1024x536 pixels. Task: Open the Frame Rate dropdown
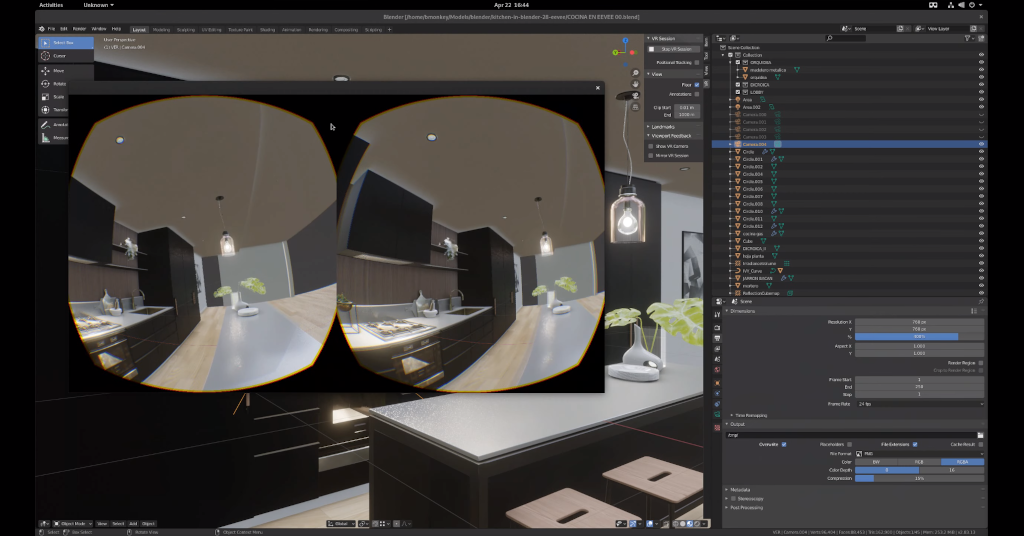[920, 404]
